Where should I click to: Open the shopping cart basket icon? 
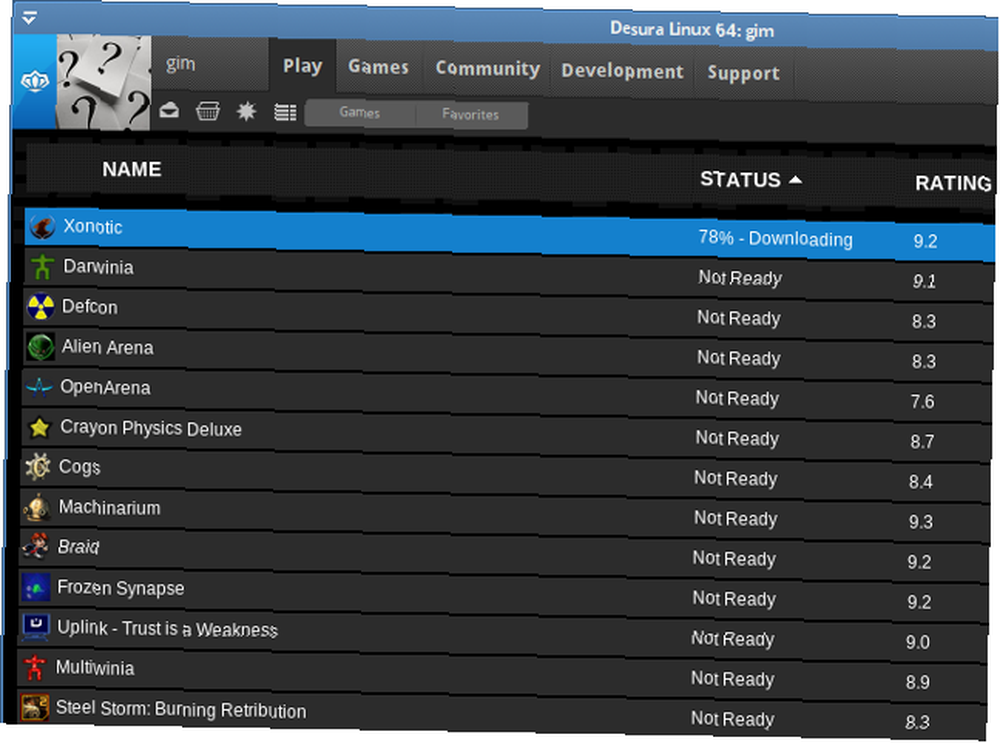click(x=208, y=111)
